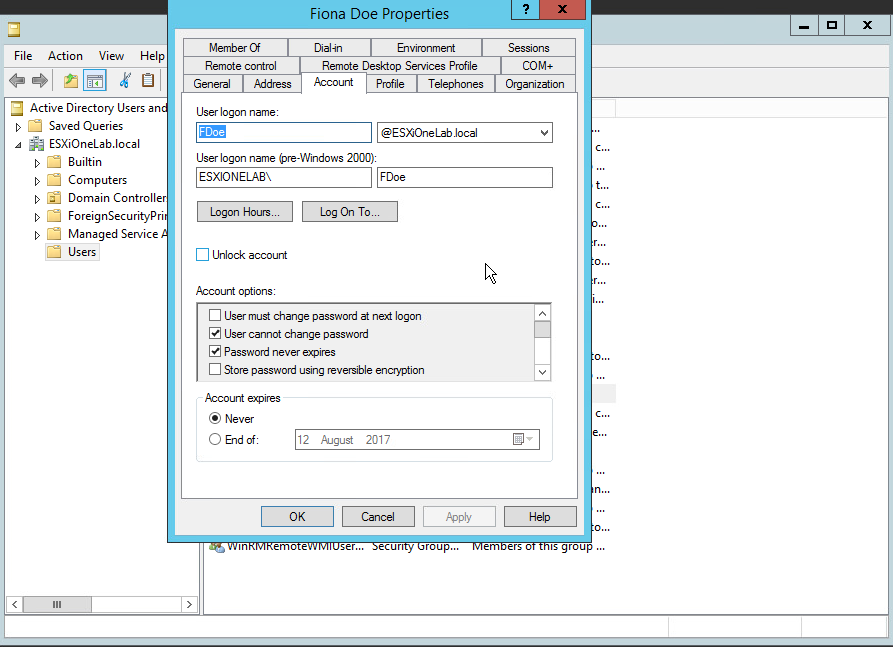Open the Action menu
Image resolution: width=893 pixels, height=647 pixels.
pyautogui.click(x=65, y=55)
